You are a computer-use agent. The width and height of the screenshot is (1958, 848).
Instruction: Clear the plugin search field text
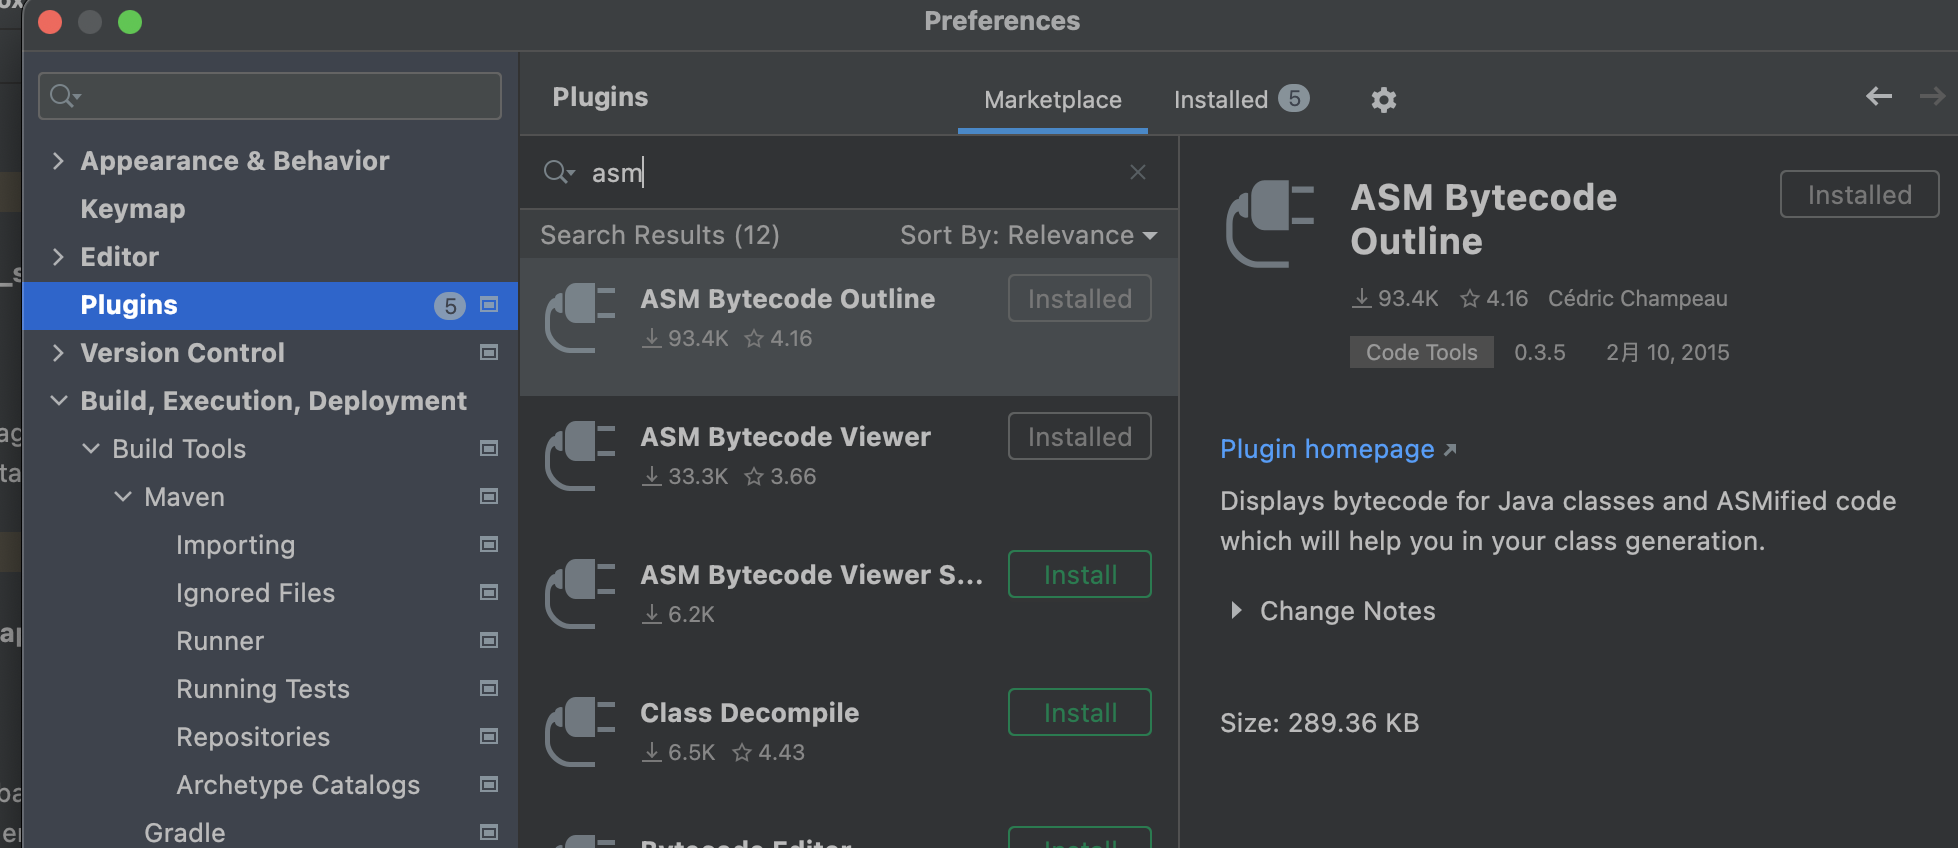1137,172
